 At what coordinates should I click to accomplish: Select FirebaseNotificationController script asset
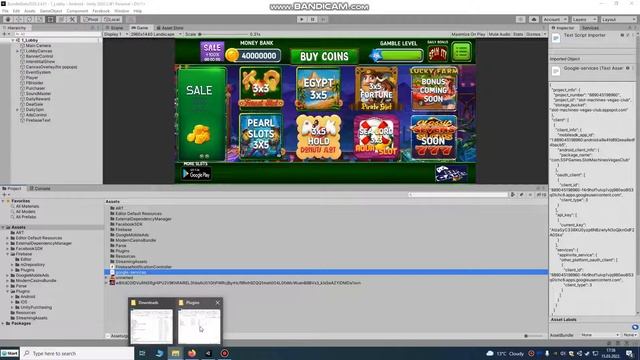tap(143, 267)
